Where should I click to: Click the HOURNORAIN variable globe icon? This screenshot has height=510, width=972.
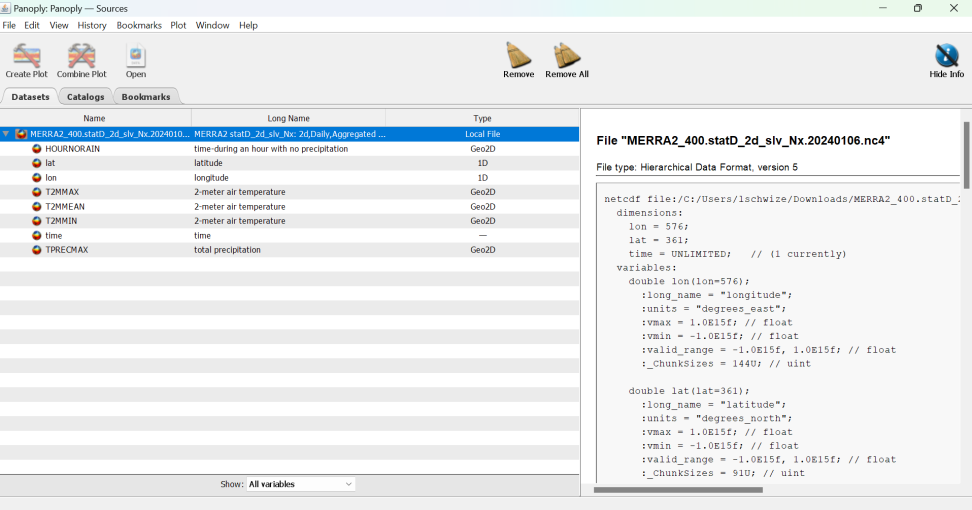(x=37, y=149)
